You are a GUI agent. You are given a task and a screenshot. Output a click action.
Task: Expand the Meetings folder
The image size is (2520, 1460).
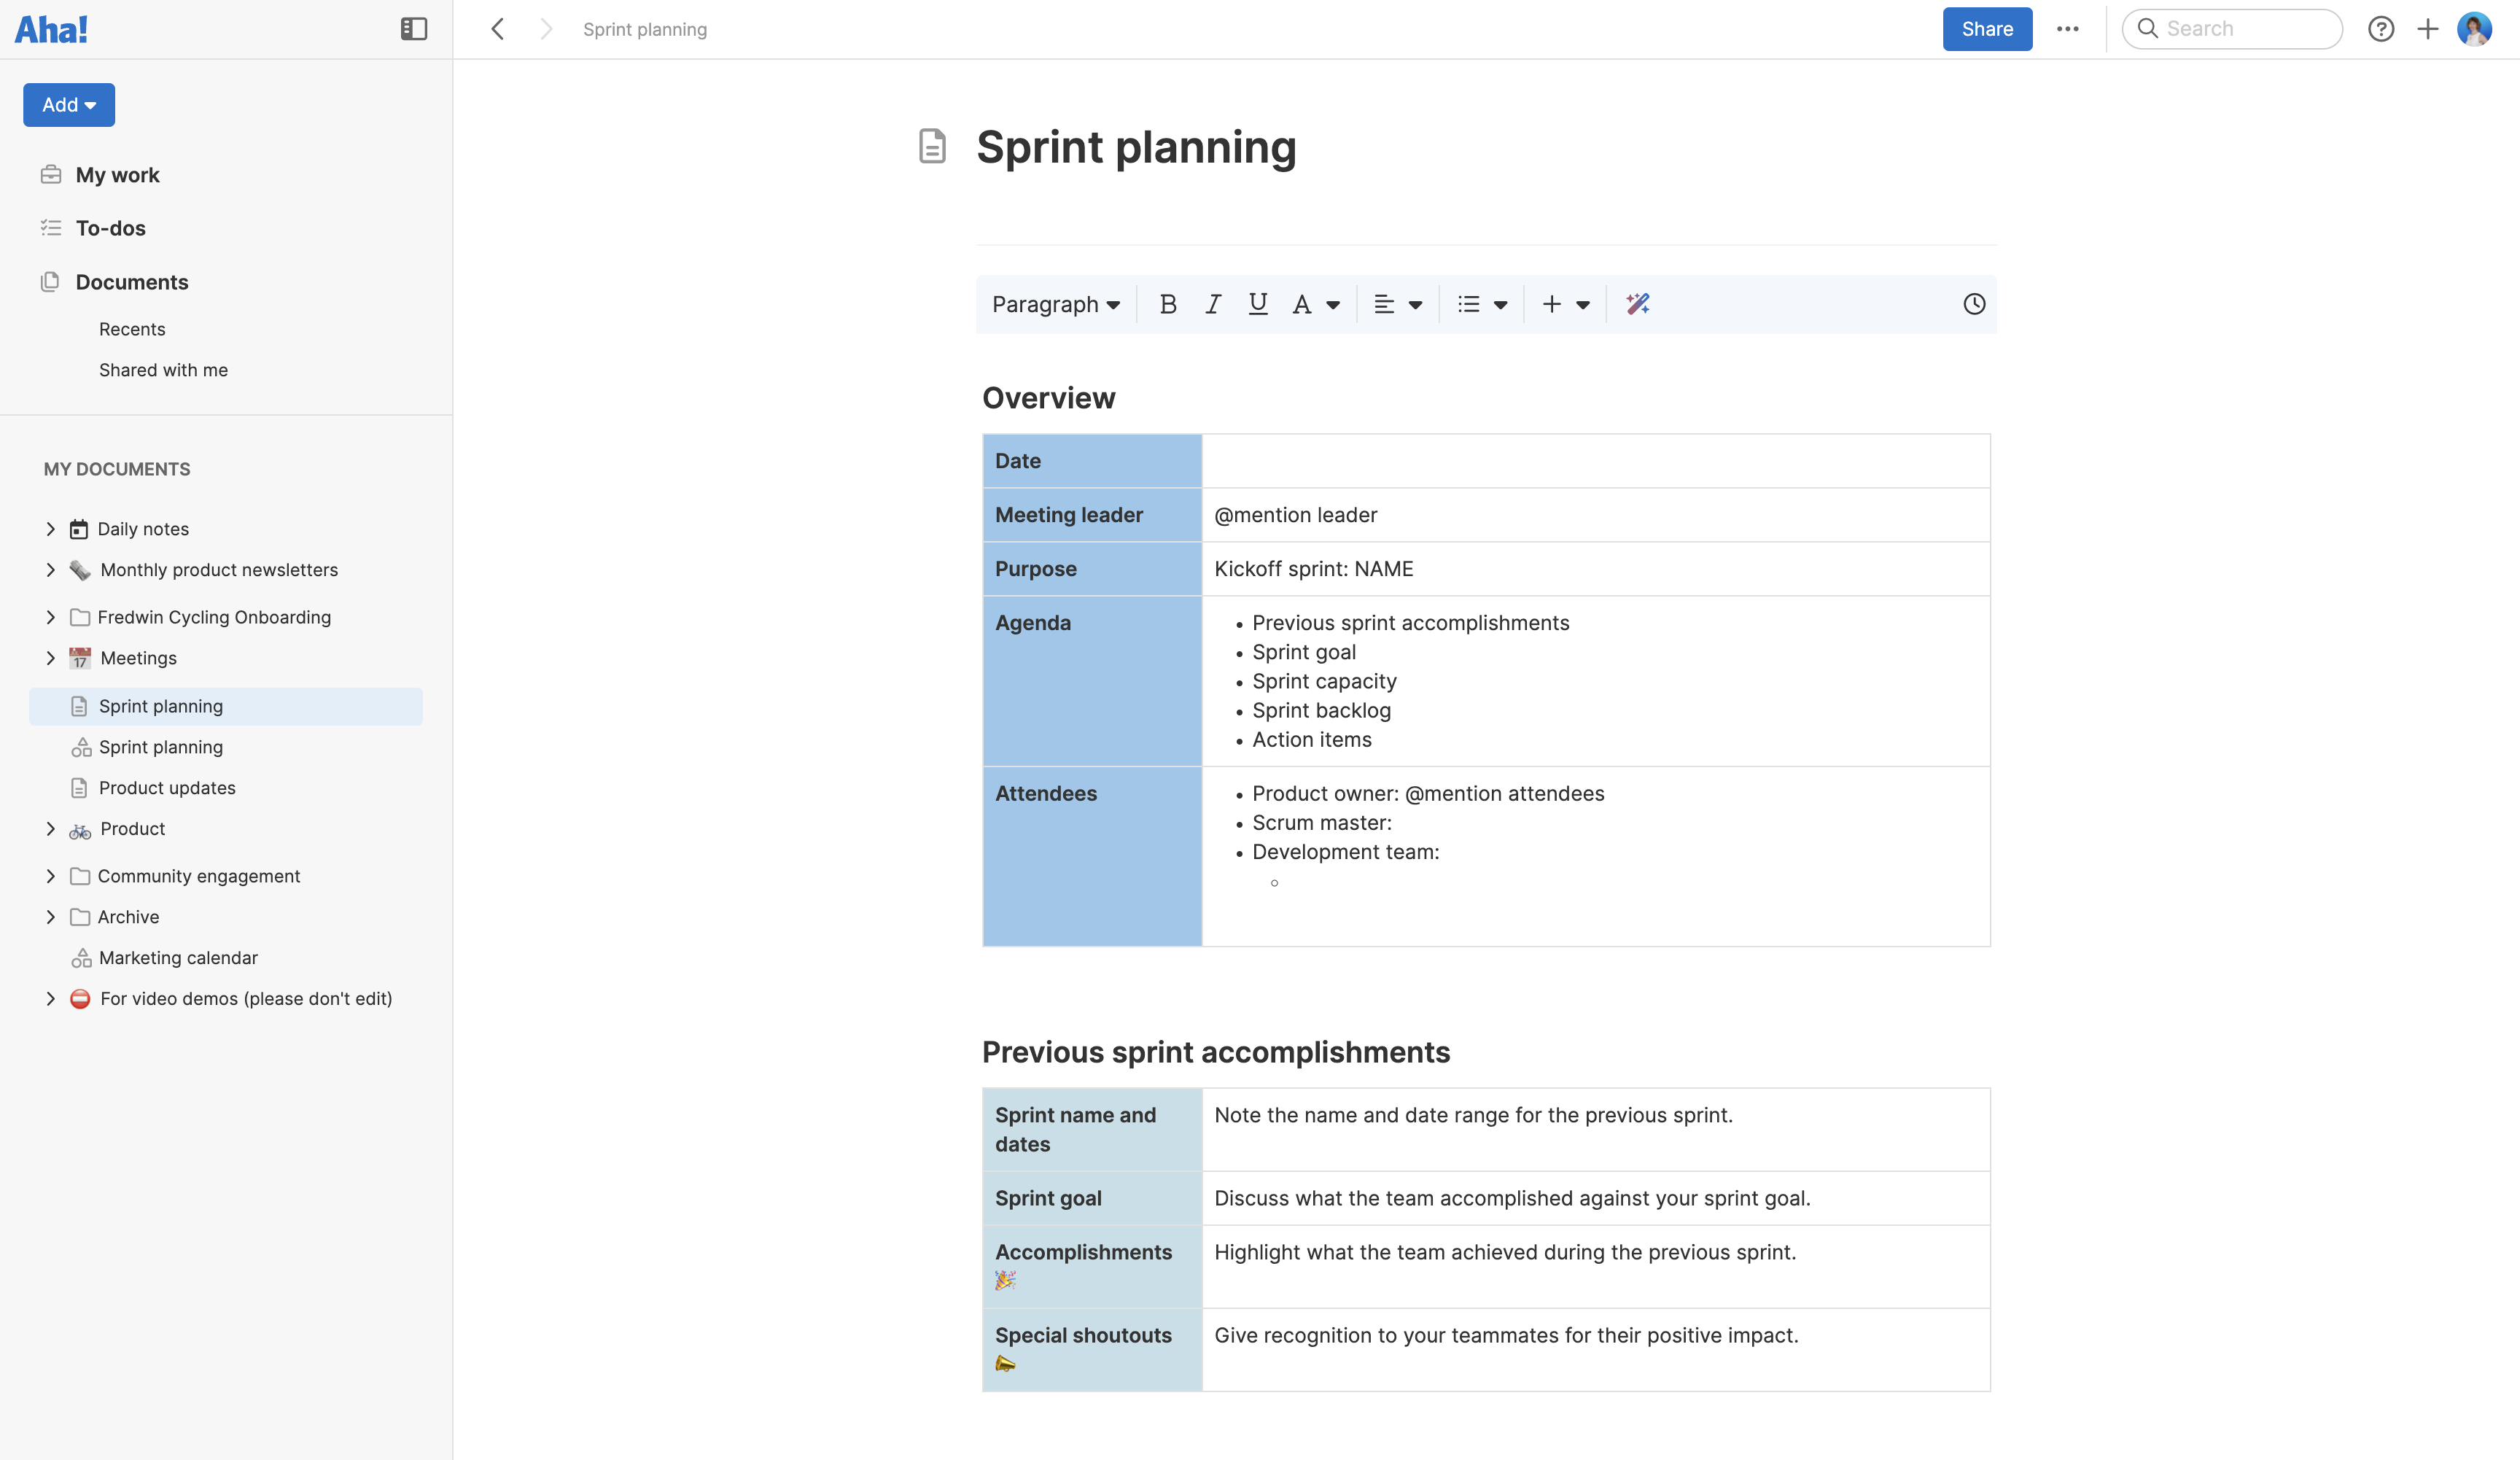(x=51, y=658)
